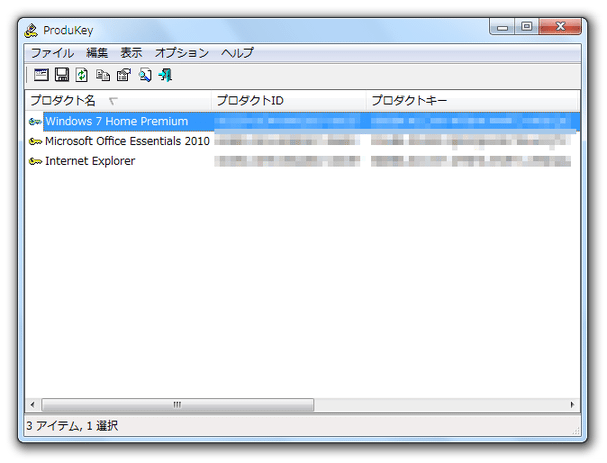Viewport: 607px width, 463px height.
Task: Click the horizontal scrollbar right arrow
Action: [x=572, y=405]
